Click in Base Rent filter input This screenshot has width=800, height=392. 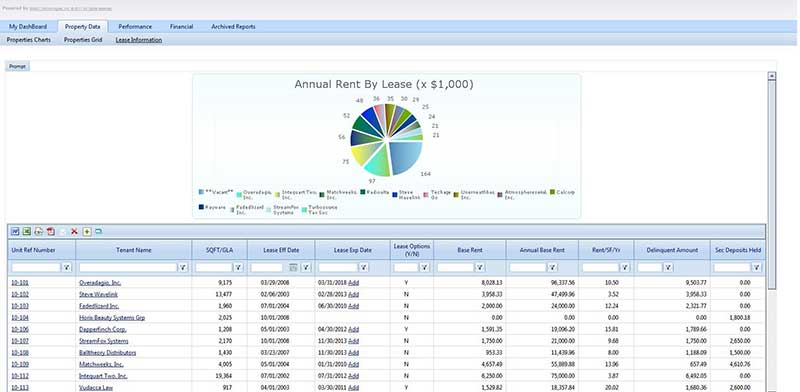[455, 267]
